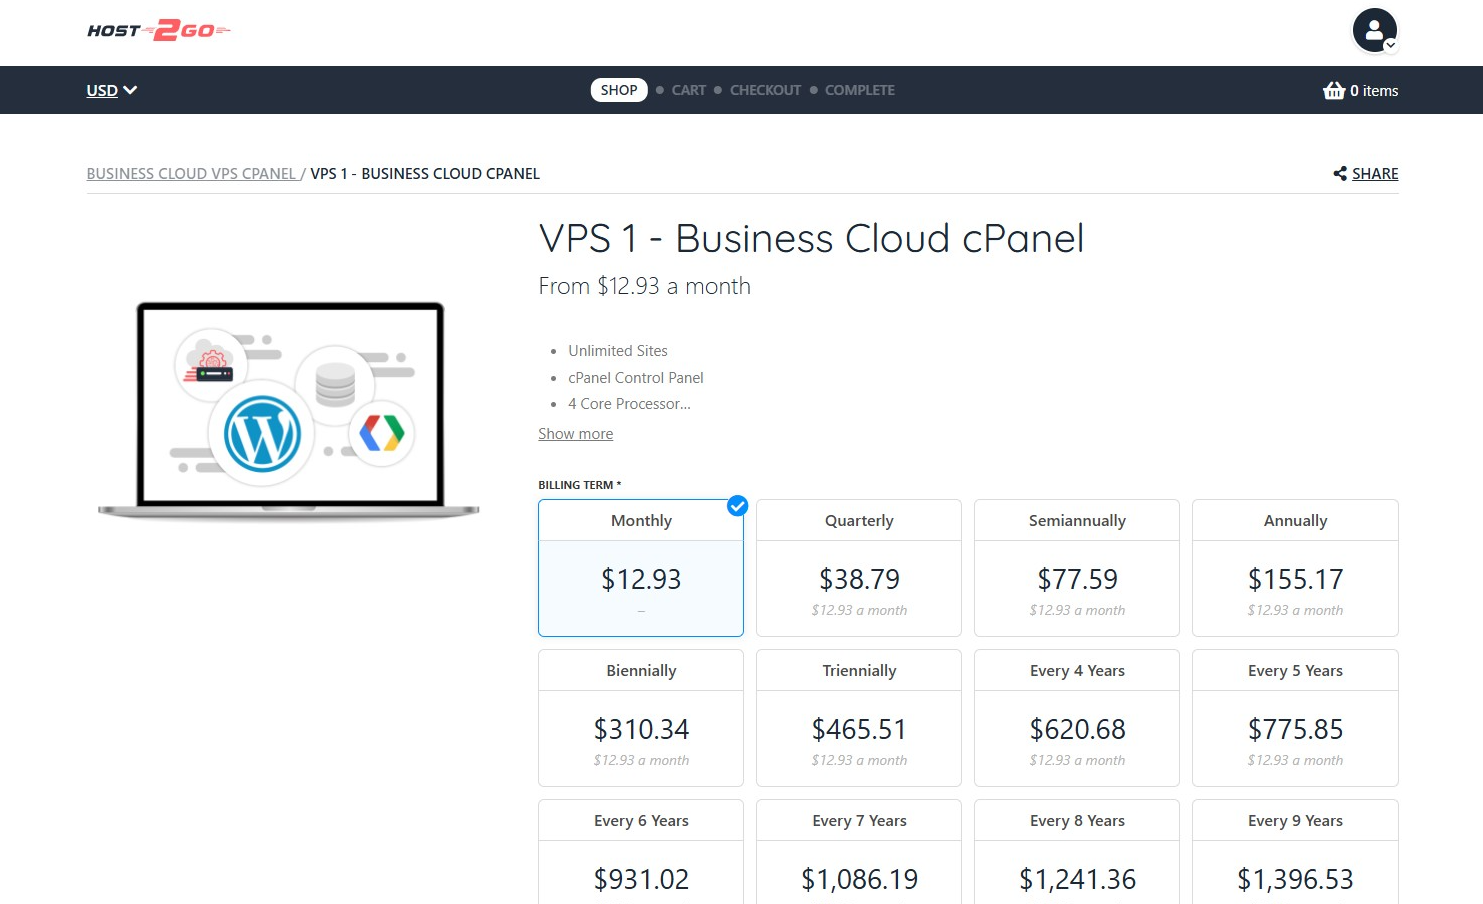Go to the CHECKOUT step

coord(765,90)
